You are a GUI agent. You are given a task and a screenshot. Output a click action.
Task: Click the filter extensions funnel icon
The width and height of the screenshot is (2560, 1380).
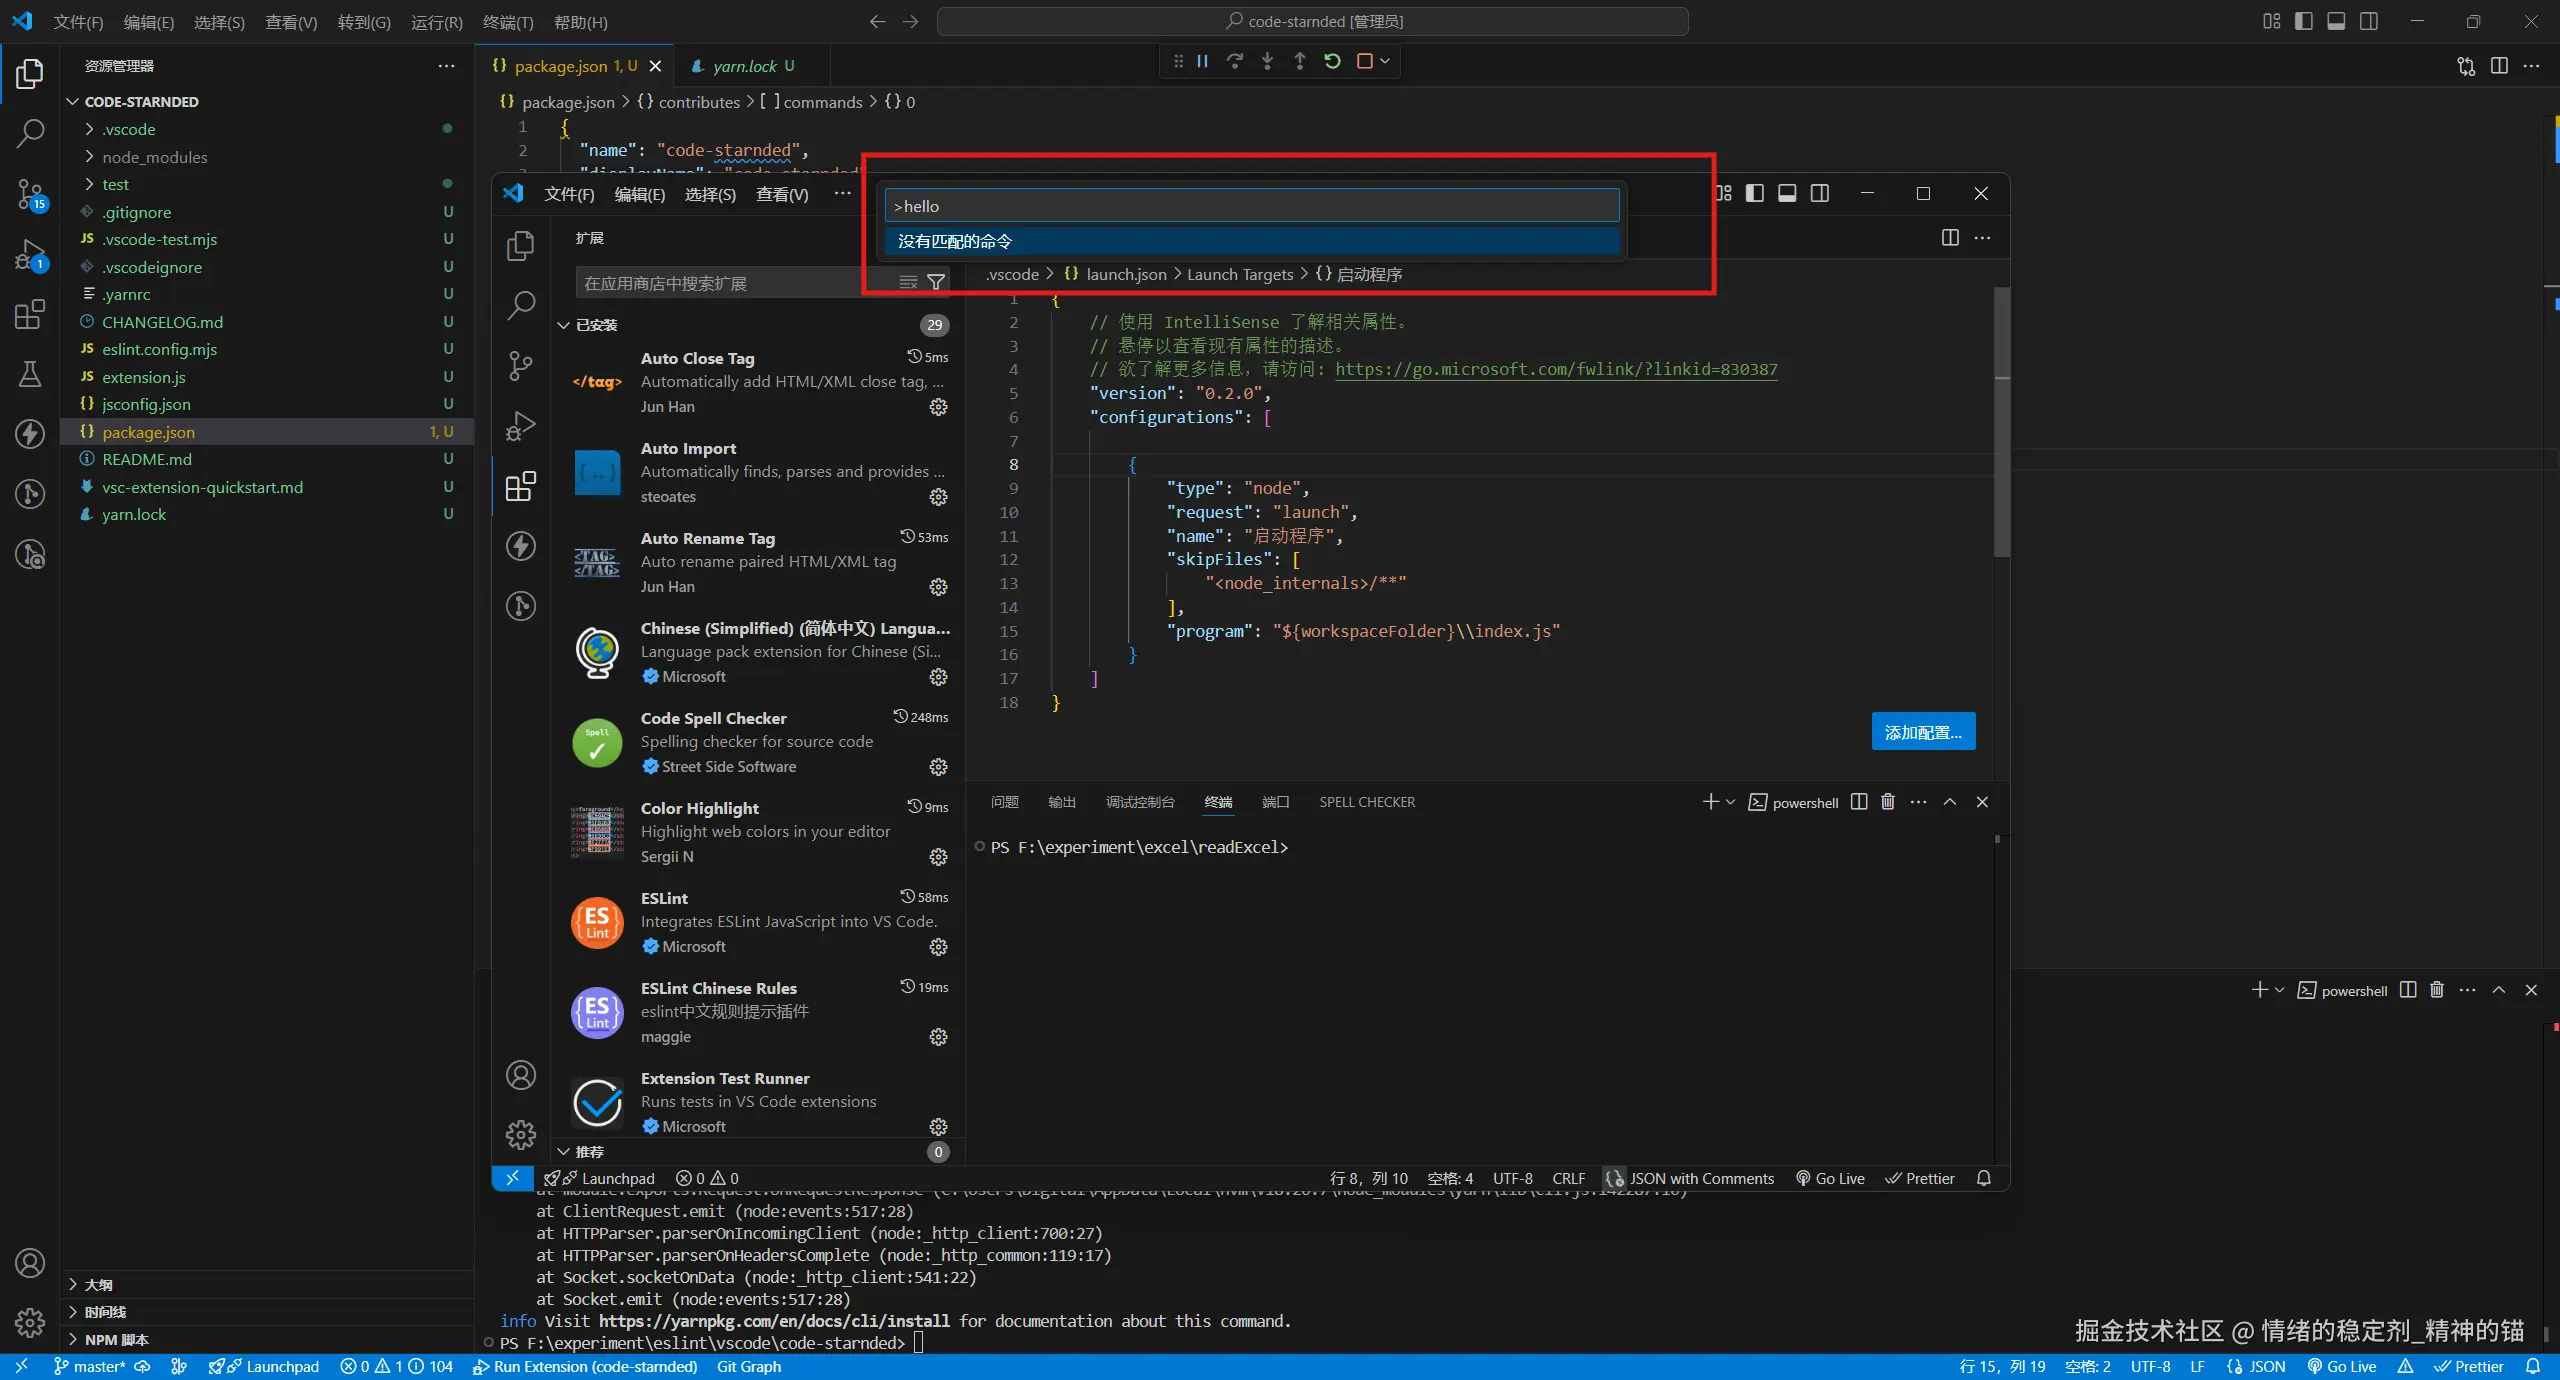tap(936, 283)
